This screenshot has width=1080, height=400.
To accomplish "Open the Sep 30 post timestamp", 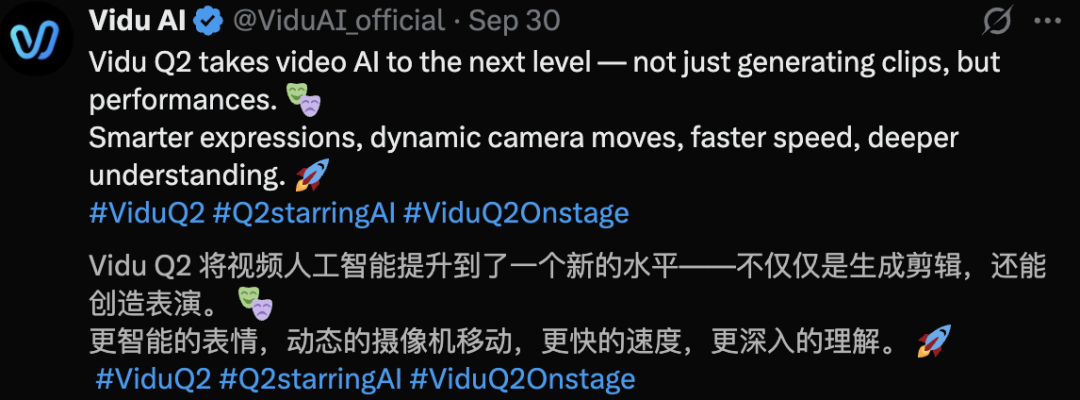I will (514, 21).
